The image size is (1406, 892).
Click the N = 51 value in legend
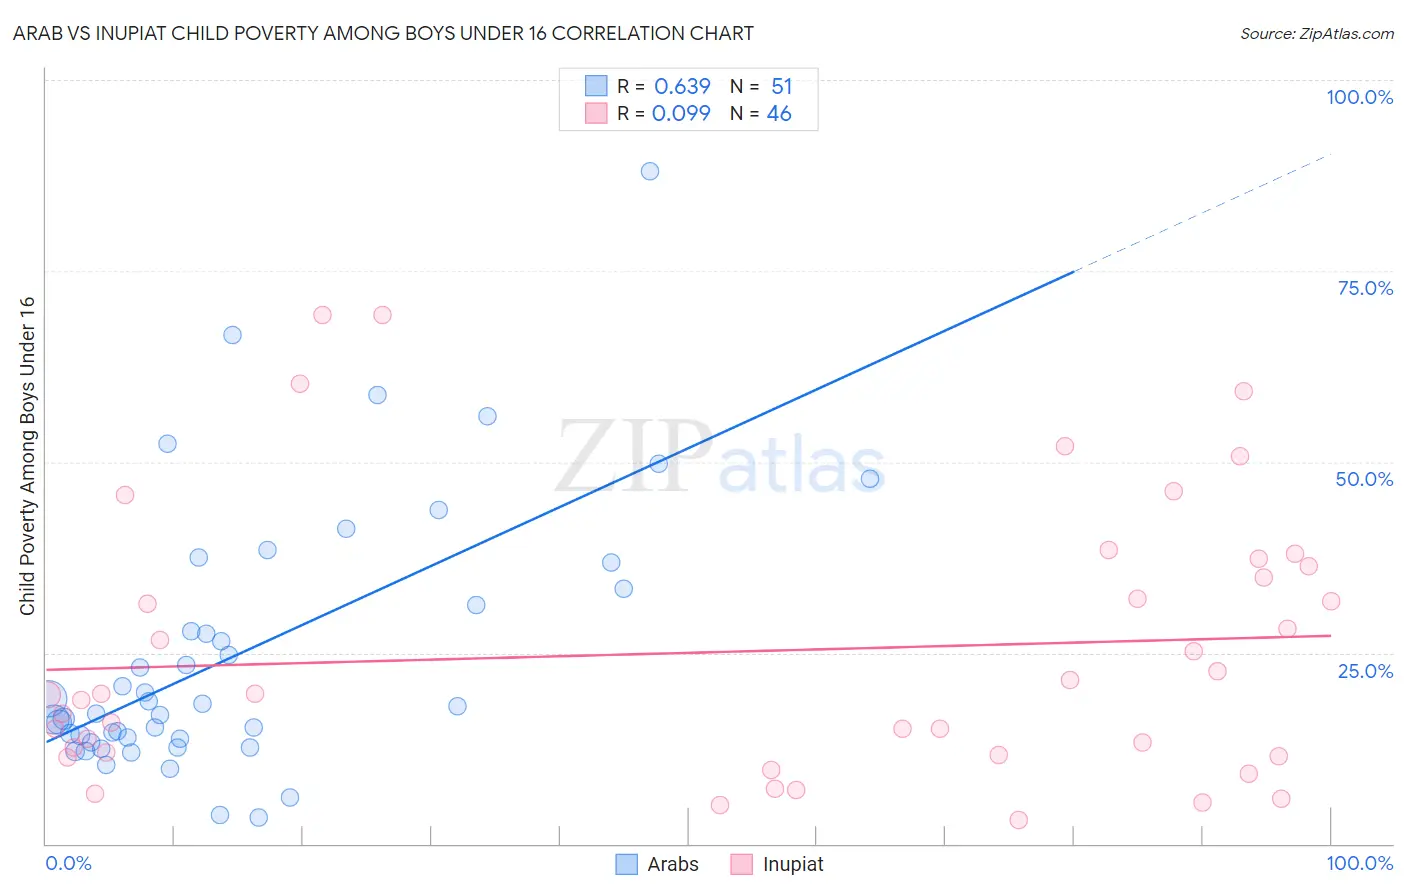point(761,86)
